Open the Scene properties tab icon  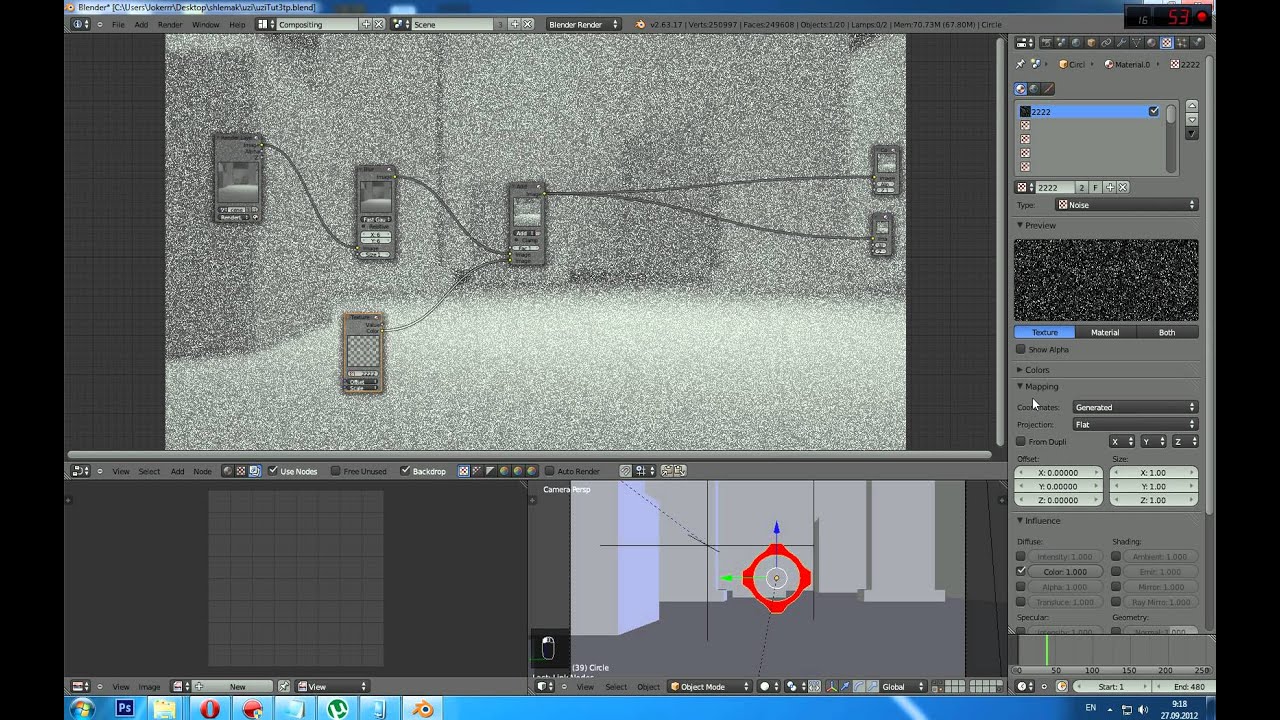click(1061, 43)
